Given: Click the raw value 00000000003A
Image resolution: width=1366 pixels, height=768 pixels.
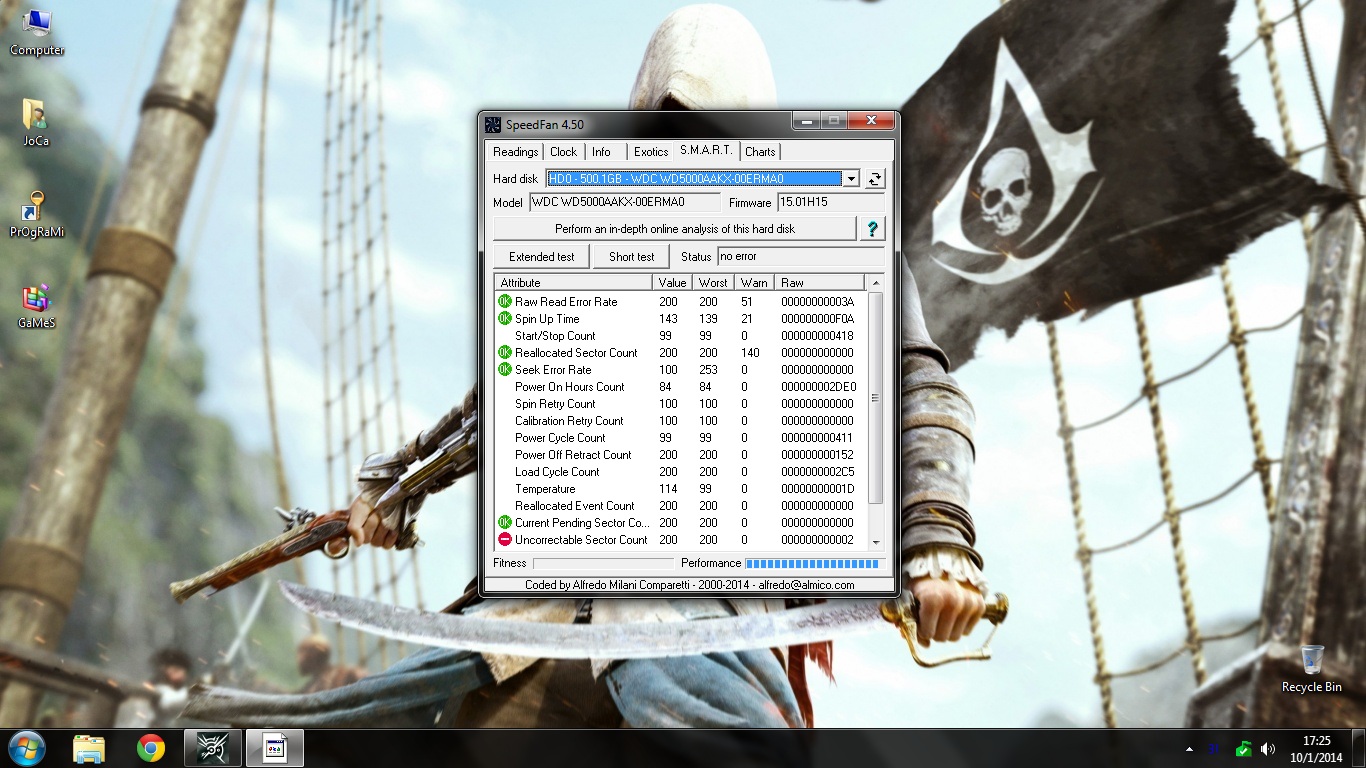Looking at the screenshot, I should pos(817,302).
